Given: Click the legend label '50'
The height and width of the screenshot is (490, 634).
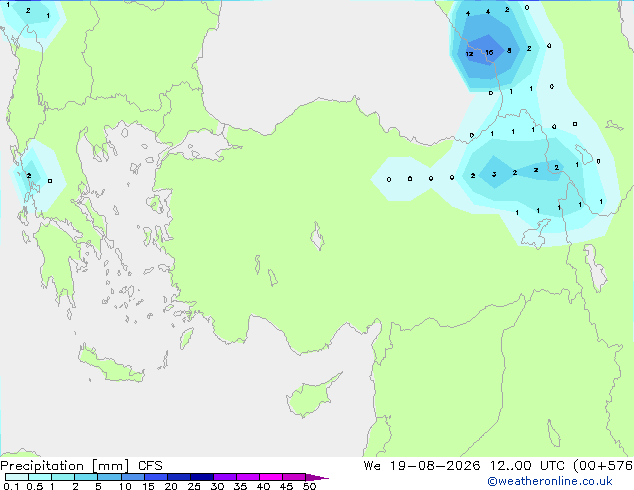Looking at the screenshot, I should pos(309,486).
